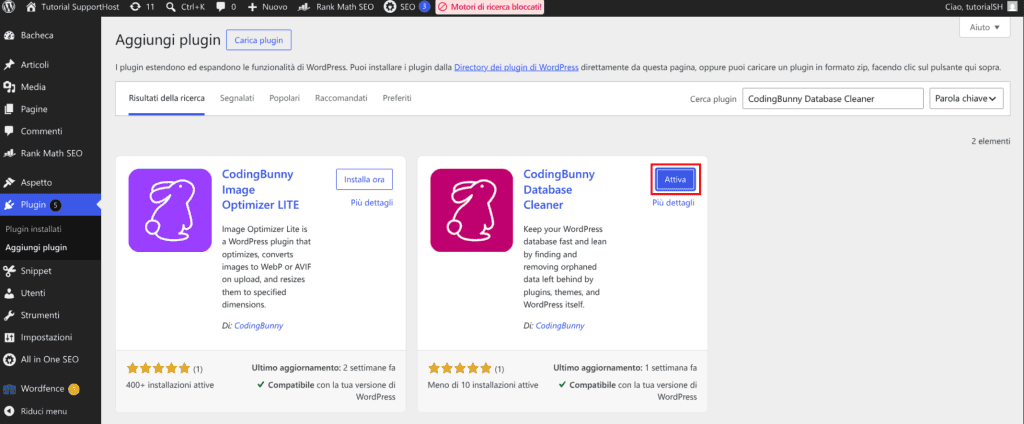This screenshot has height=424, width=1024.
Task: Click the "2 elementi" results count
Action: (991, 141)
